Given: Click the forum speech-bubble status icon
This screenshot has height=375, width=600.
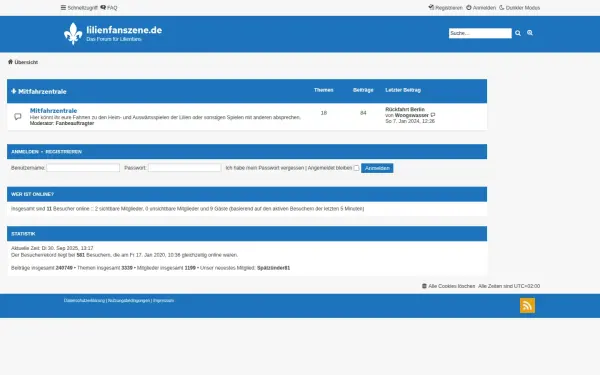Looking at the screenshot, I should point(18,116).
